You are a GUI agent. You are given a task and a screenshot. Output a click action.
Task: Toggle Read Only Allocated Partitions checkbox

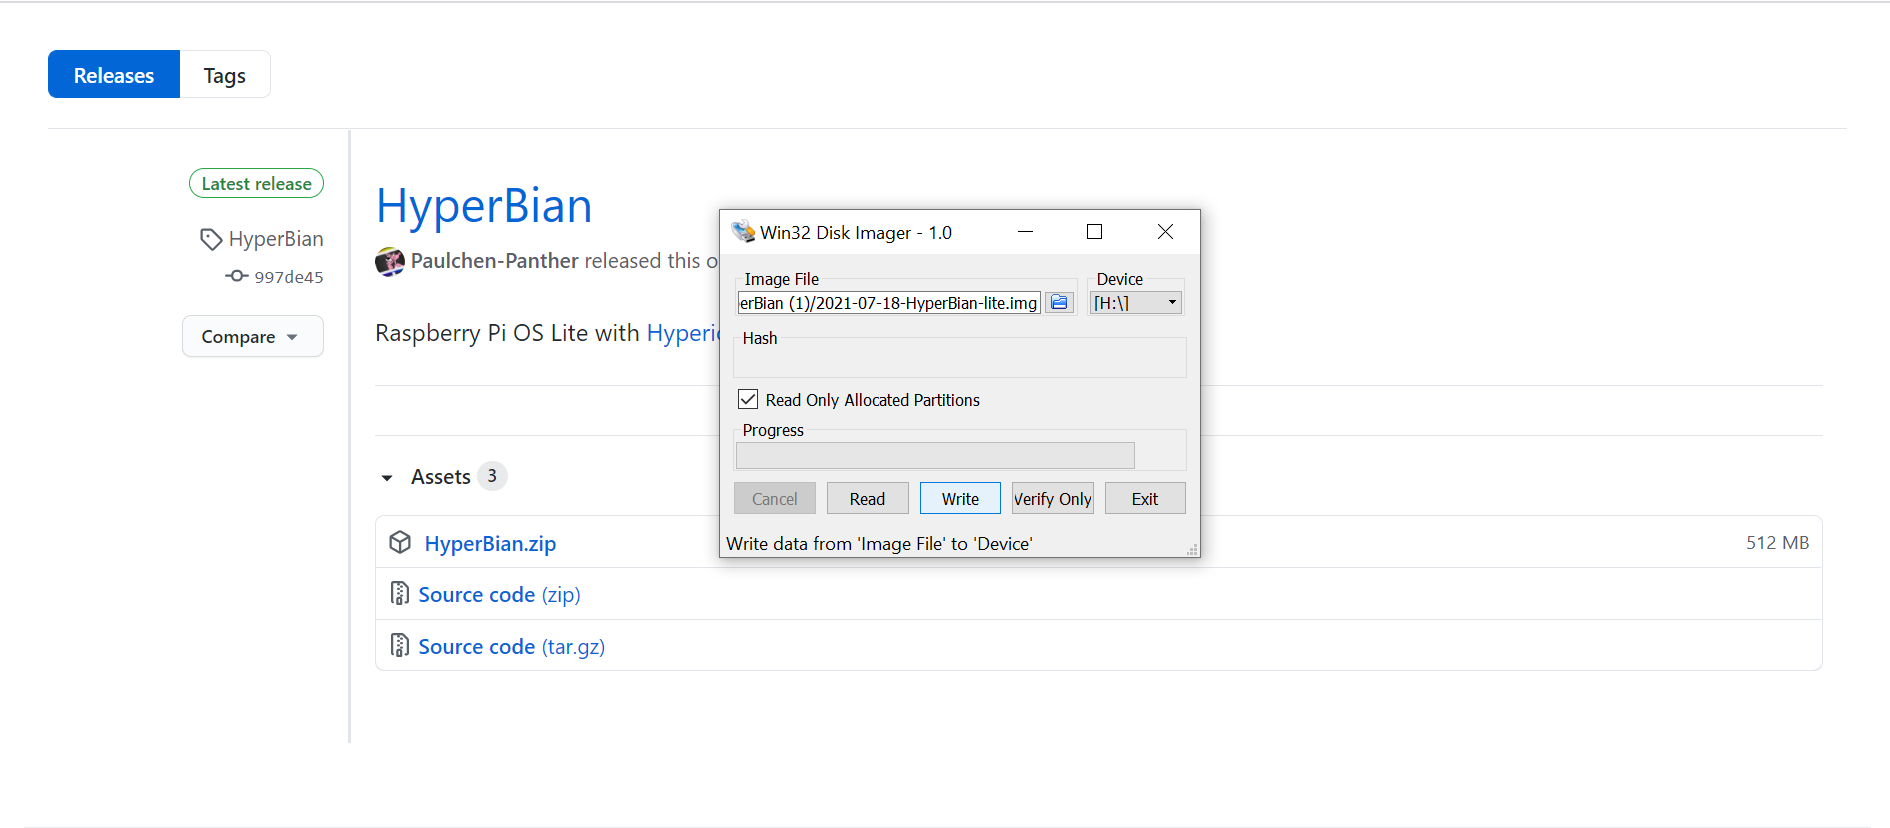[x=748, y=399]
